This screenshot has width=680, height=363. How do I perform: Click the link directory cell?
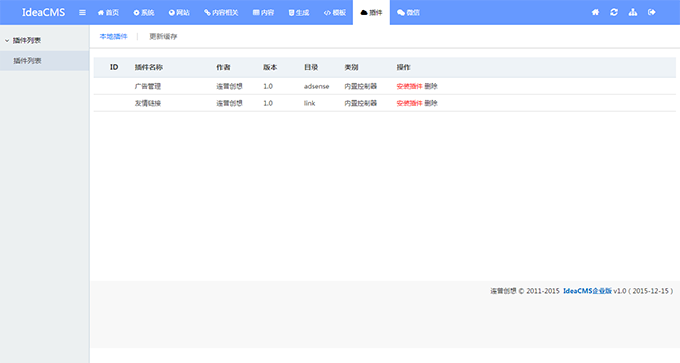310,103
